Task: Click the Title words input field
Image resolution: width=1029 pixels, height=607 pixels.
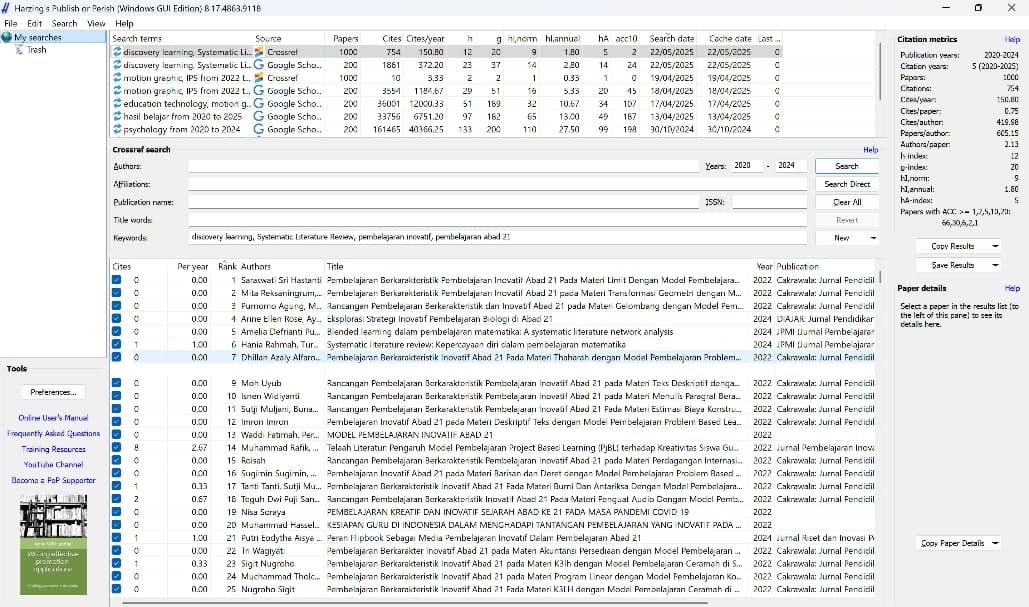Action: pyautogui.click(x=497, y=220)
